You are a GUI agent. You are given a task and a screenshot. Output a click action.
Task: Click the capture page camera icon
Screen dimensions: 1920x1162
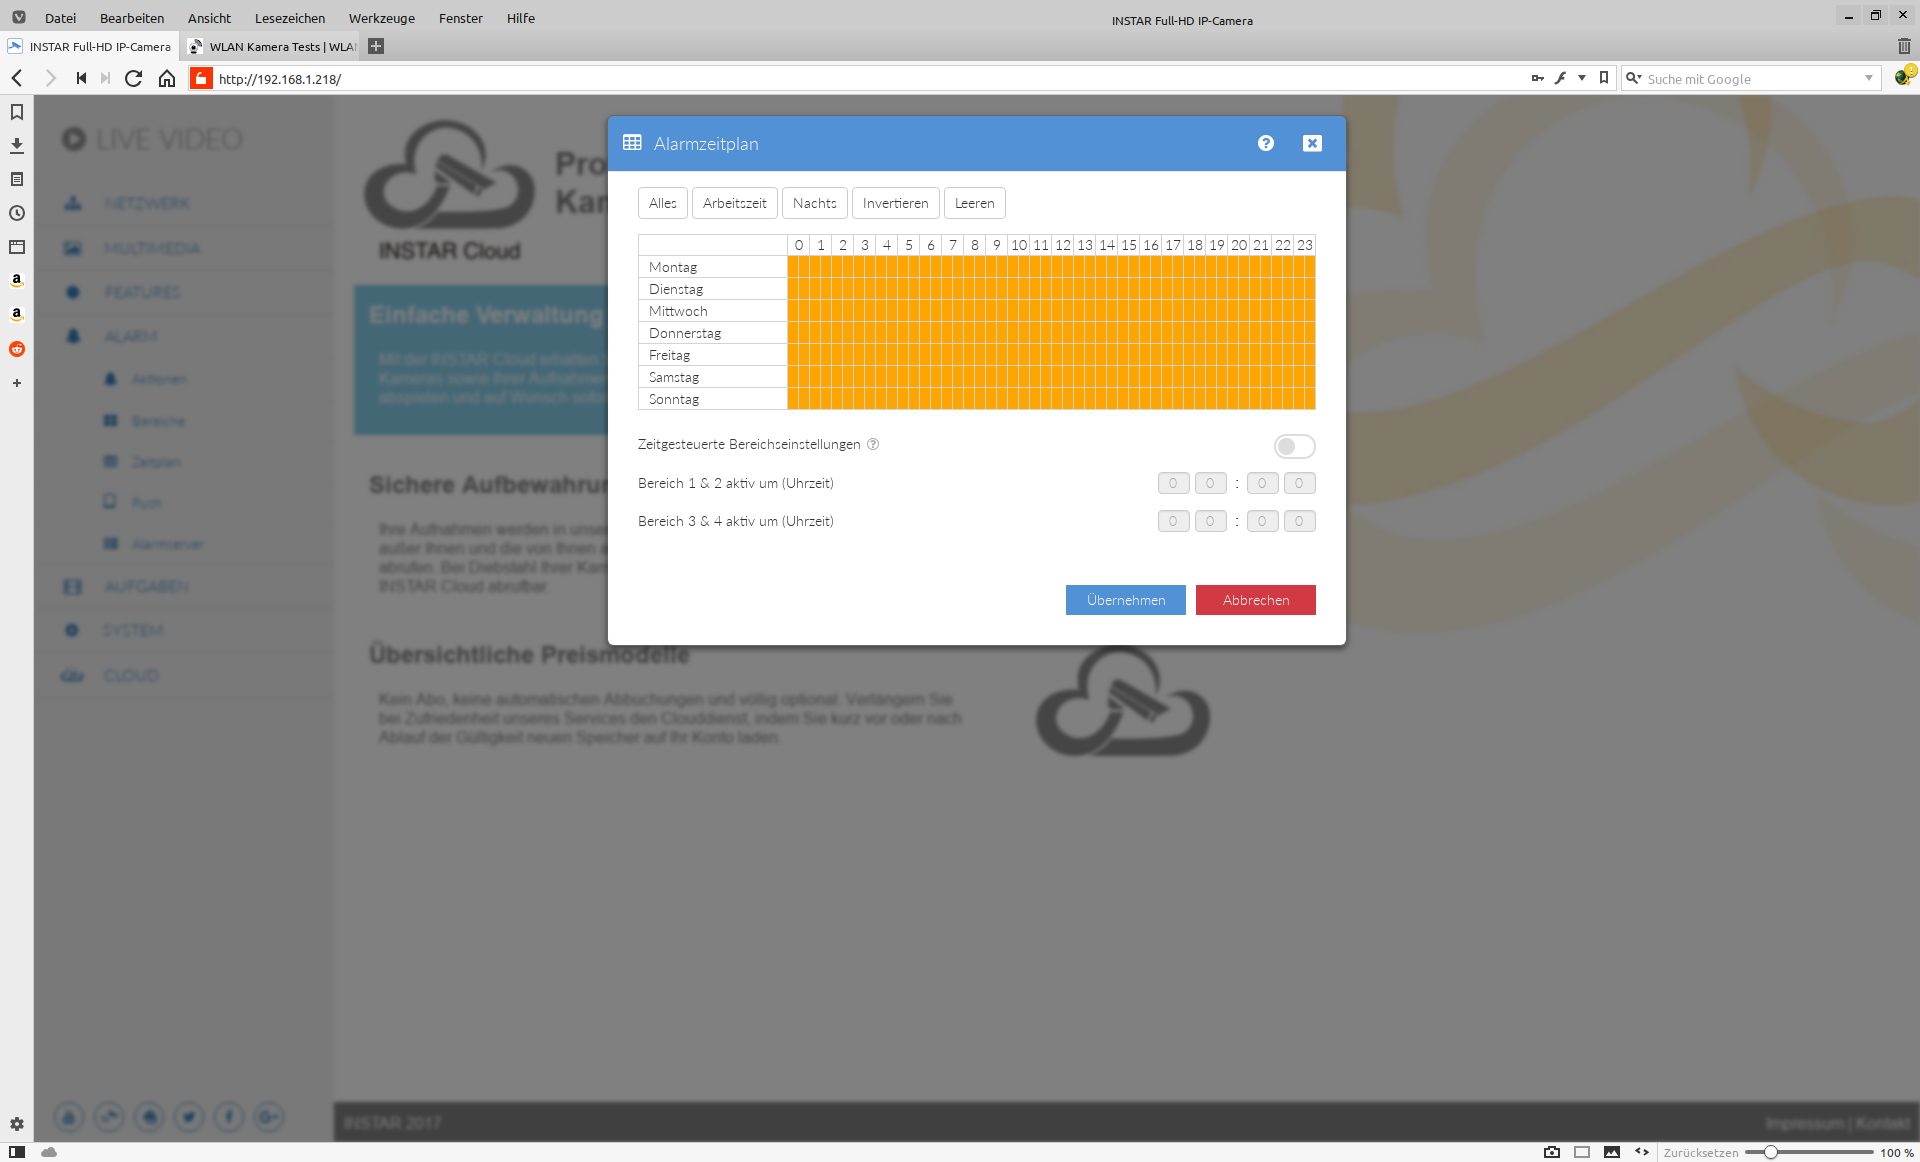tap(1552, 1152)
